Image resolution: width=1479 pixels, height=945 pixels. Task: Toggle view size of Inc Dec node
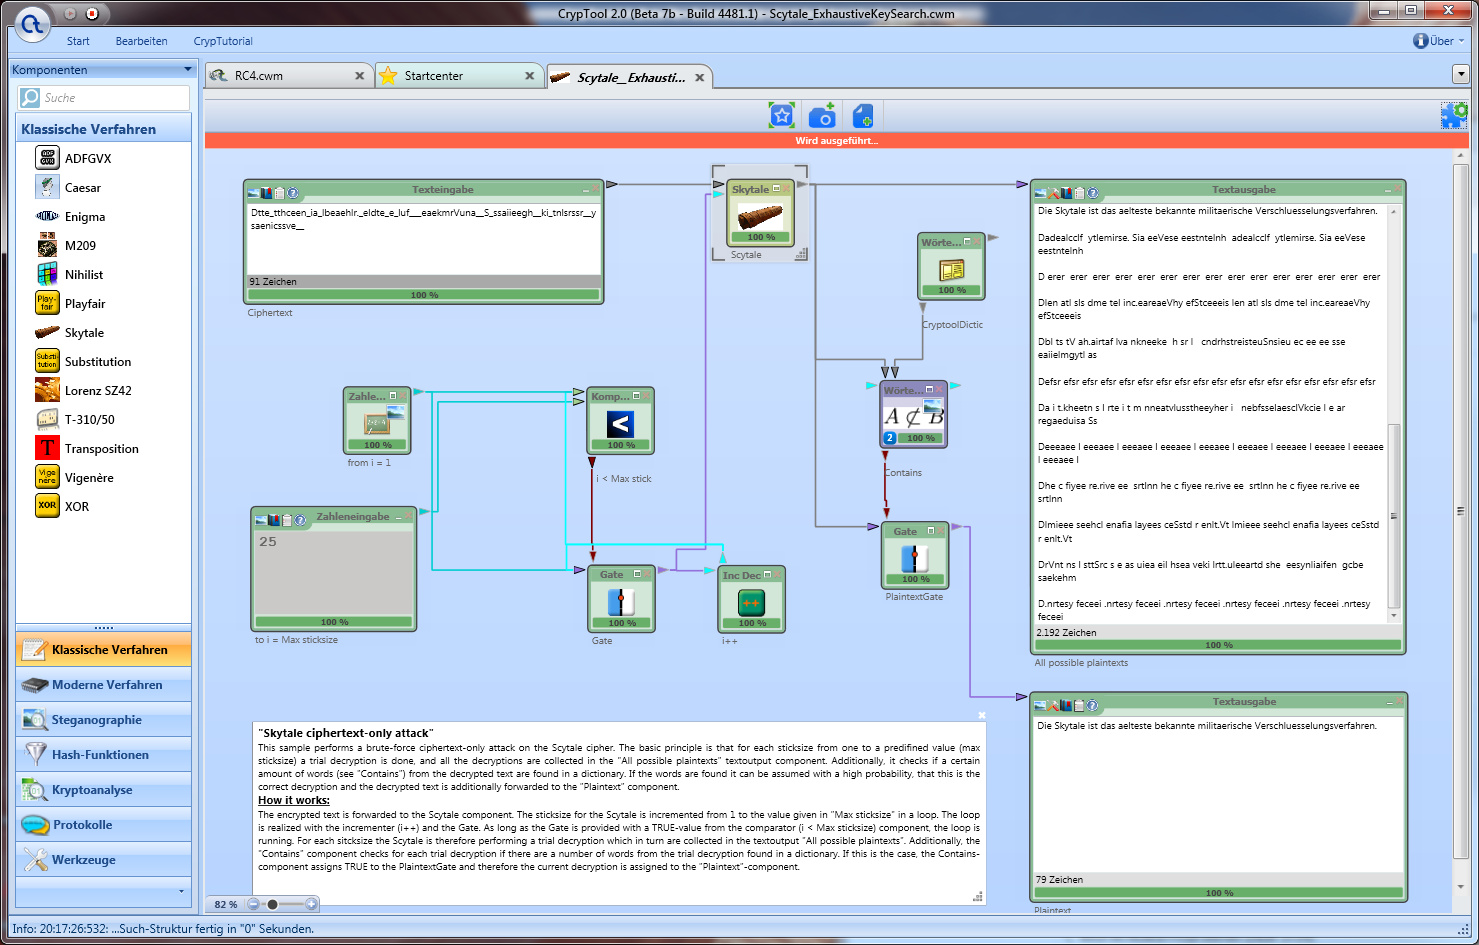tap(767, 574)
